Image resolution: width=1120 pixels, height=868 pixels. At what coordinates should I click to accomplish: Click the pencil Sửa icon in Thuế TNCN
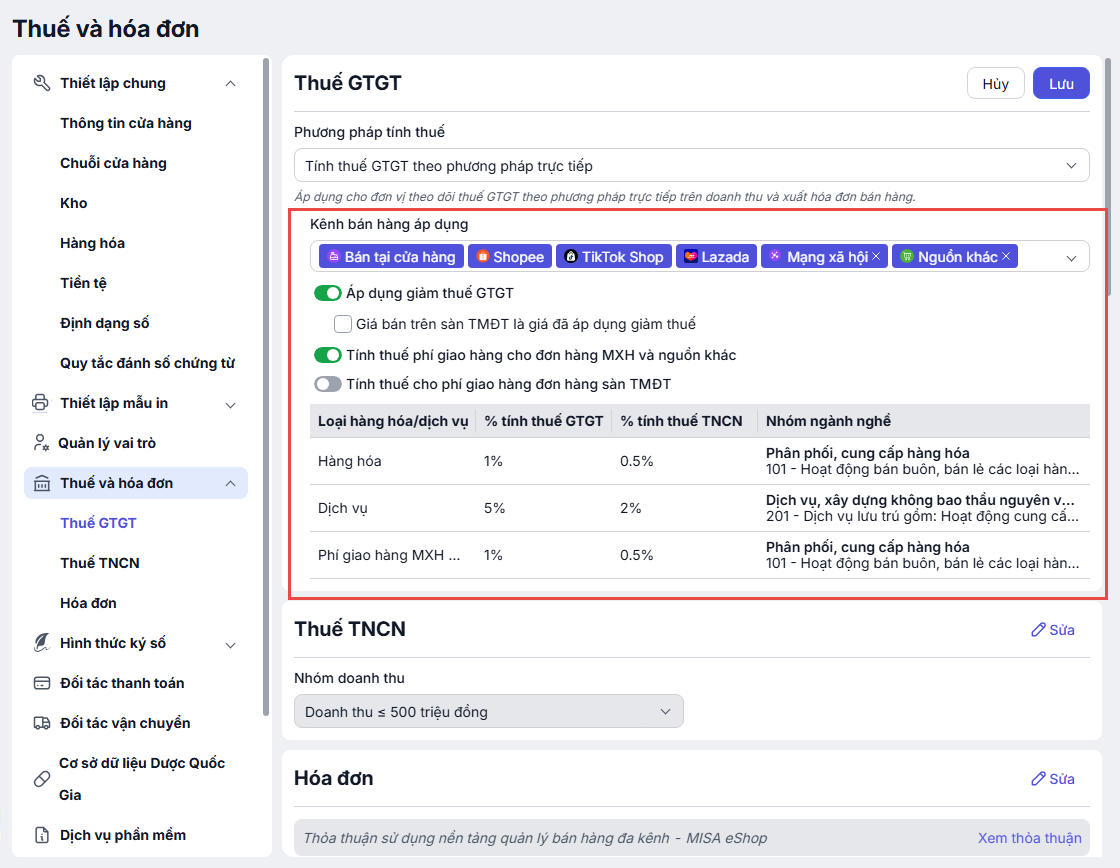click(x=1038, y=630)
